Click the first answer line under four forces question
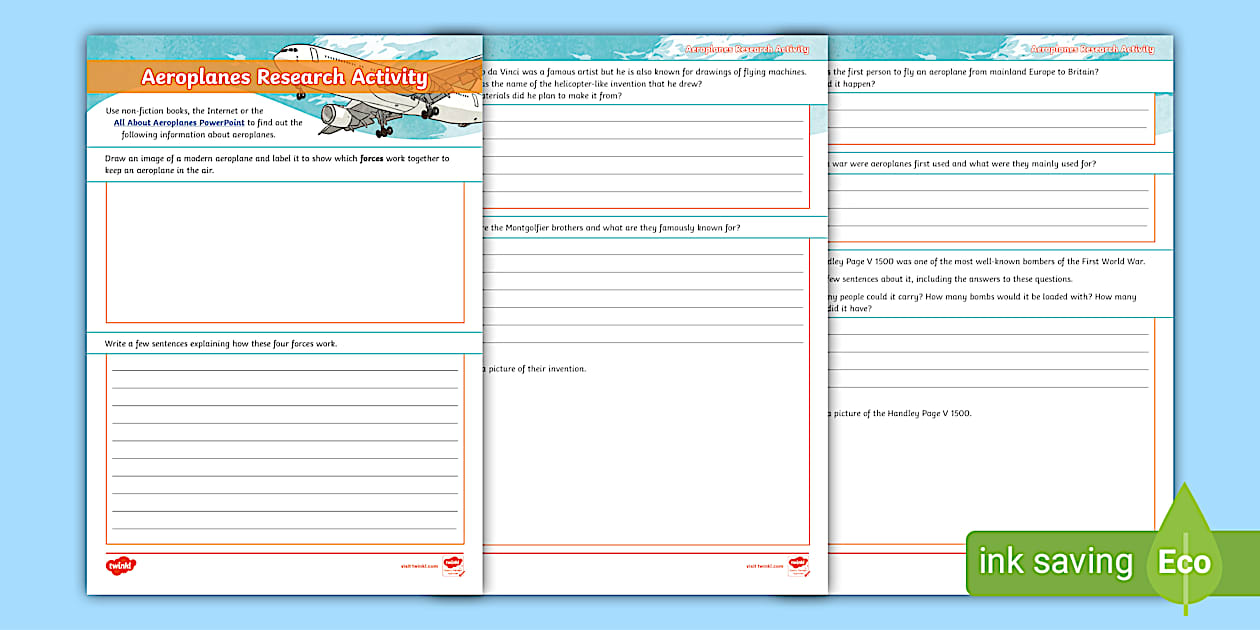The image size is (1260, 630). click(x=285, y=369)
